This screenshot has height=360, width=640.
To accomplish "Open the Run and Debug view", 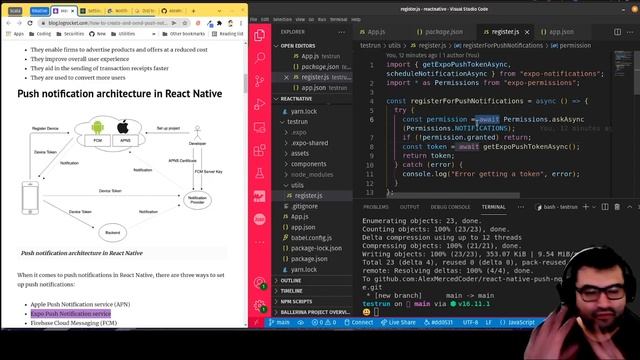I will pyautogui.click(x=260, y=104).
